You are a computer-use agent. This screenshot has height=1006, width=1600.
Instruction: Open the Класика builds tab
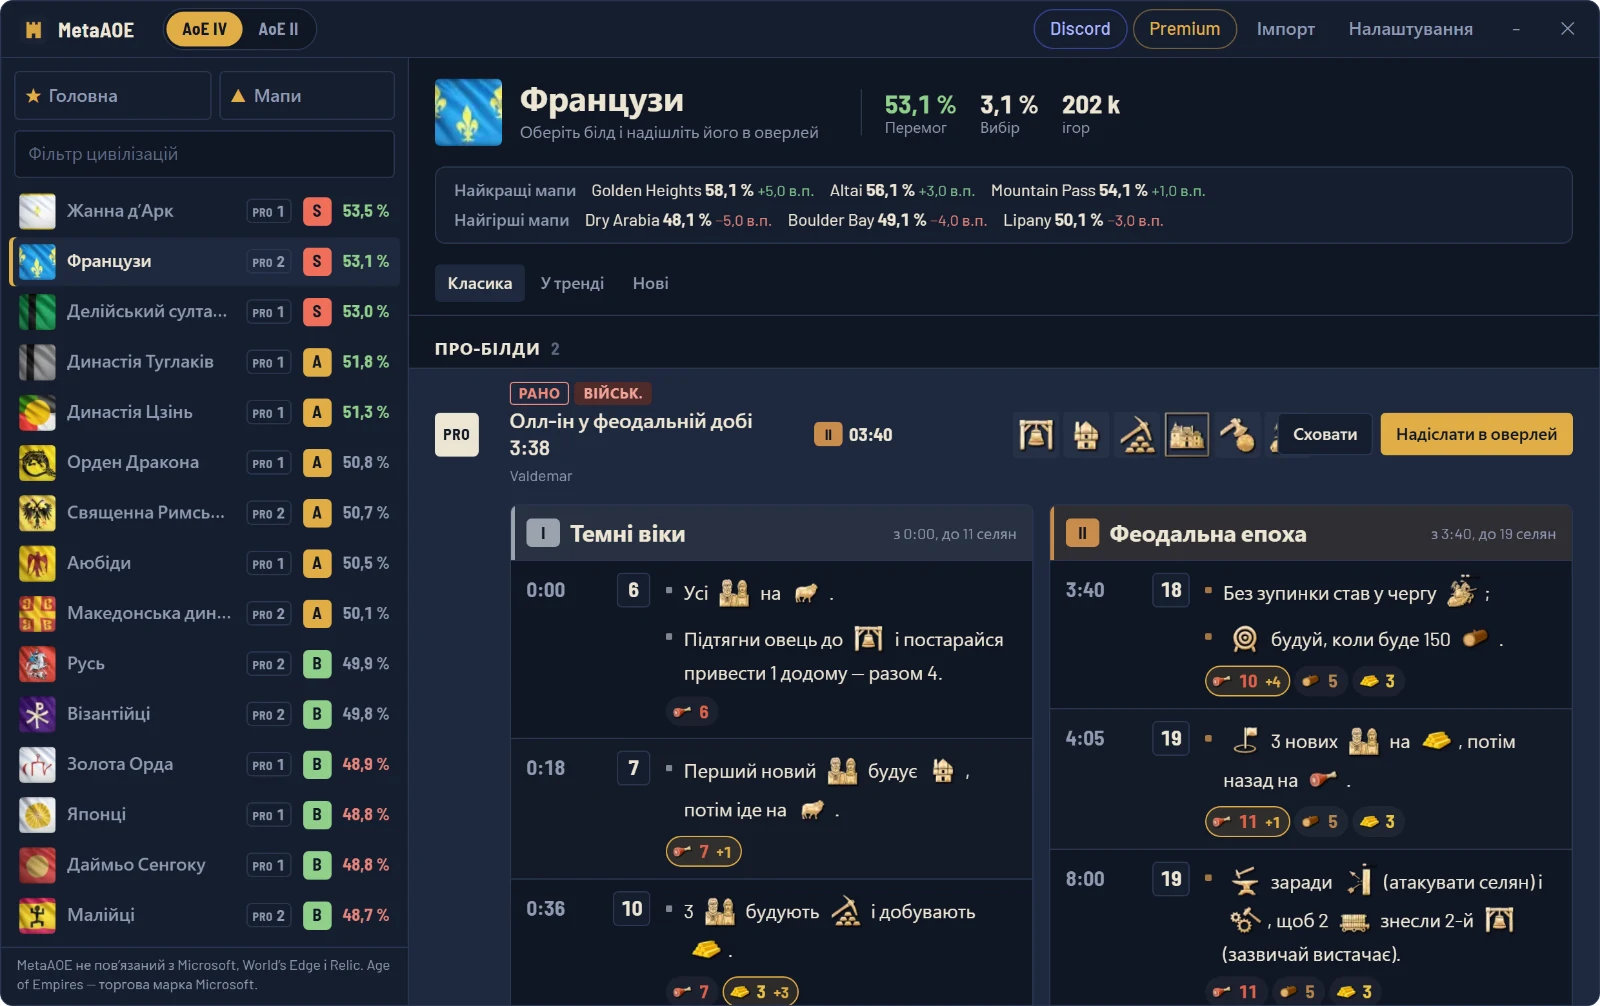click(x=480, y=283)
